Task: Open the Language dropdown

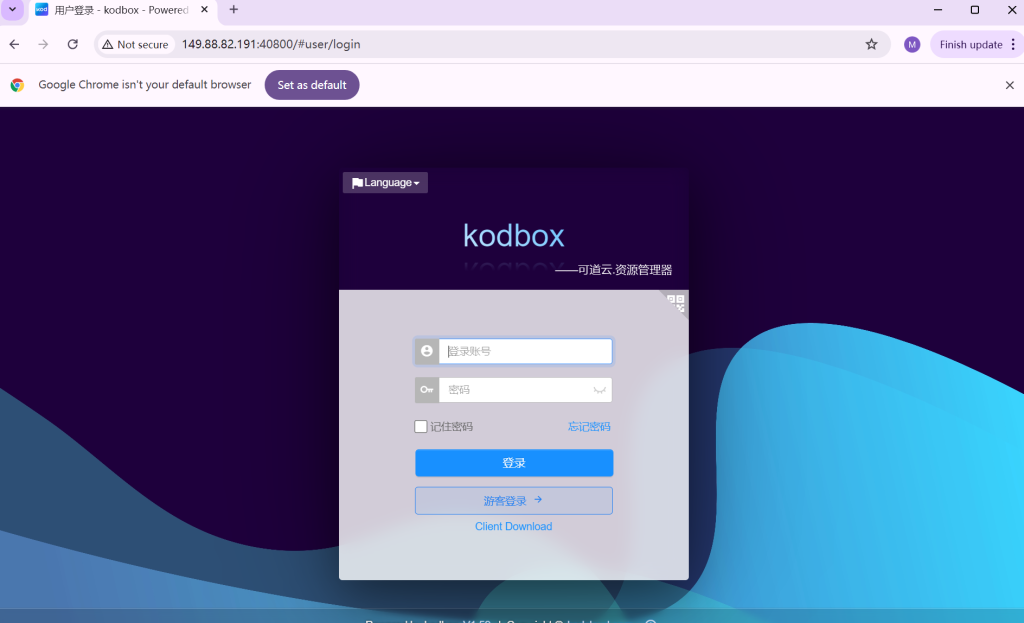Action: coord(385,183)
